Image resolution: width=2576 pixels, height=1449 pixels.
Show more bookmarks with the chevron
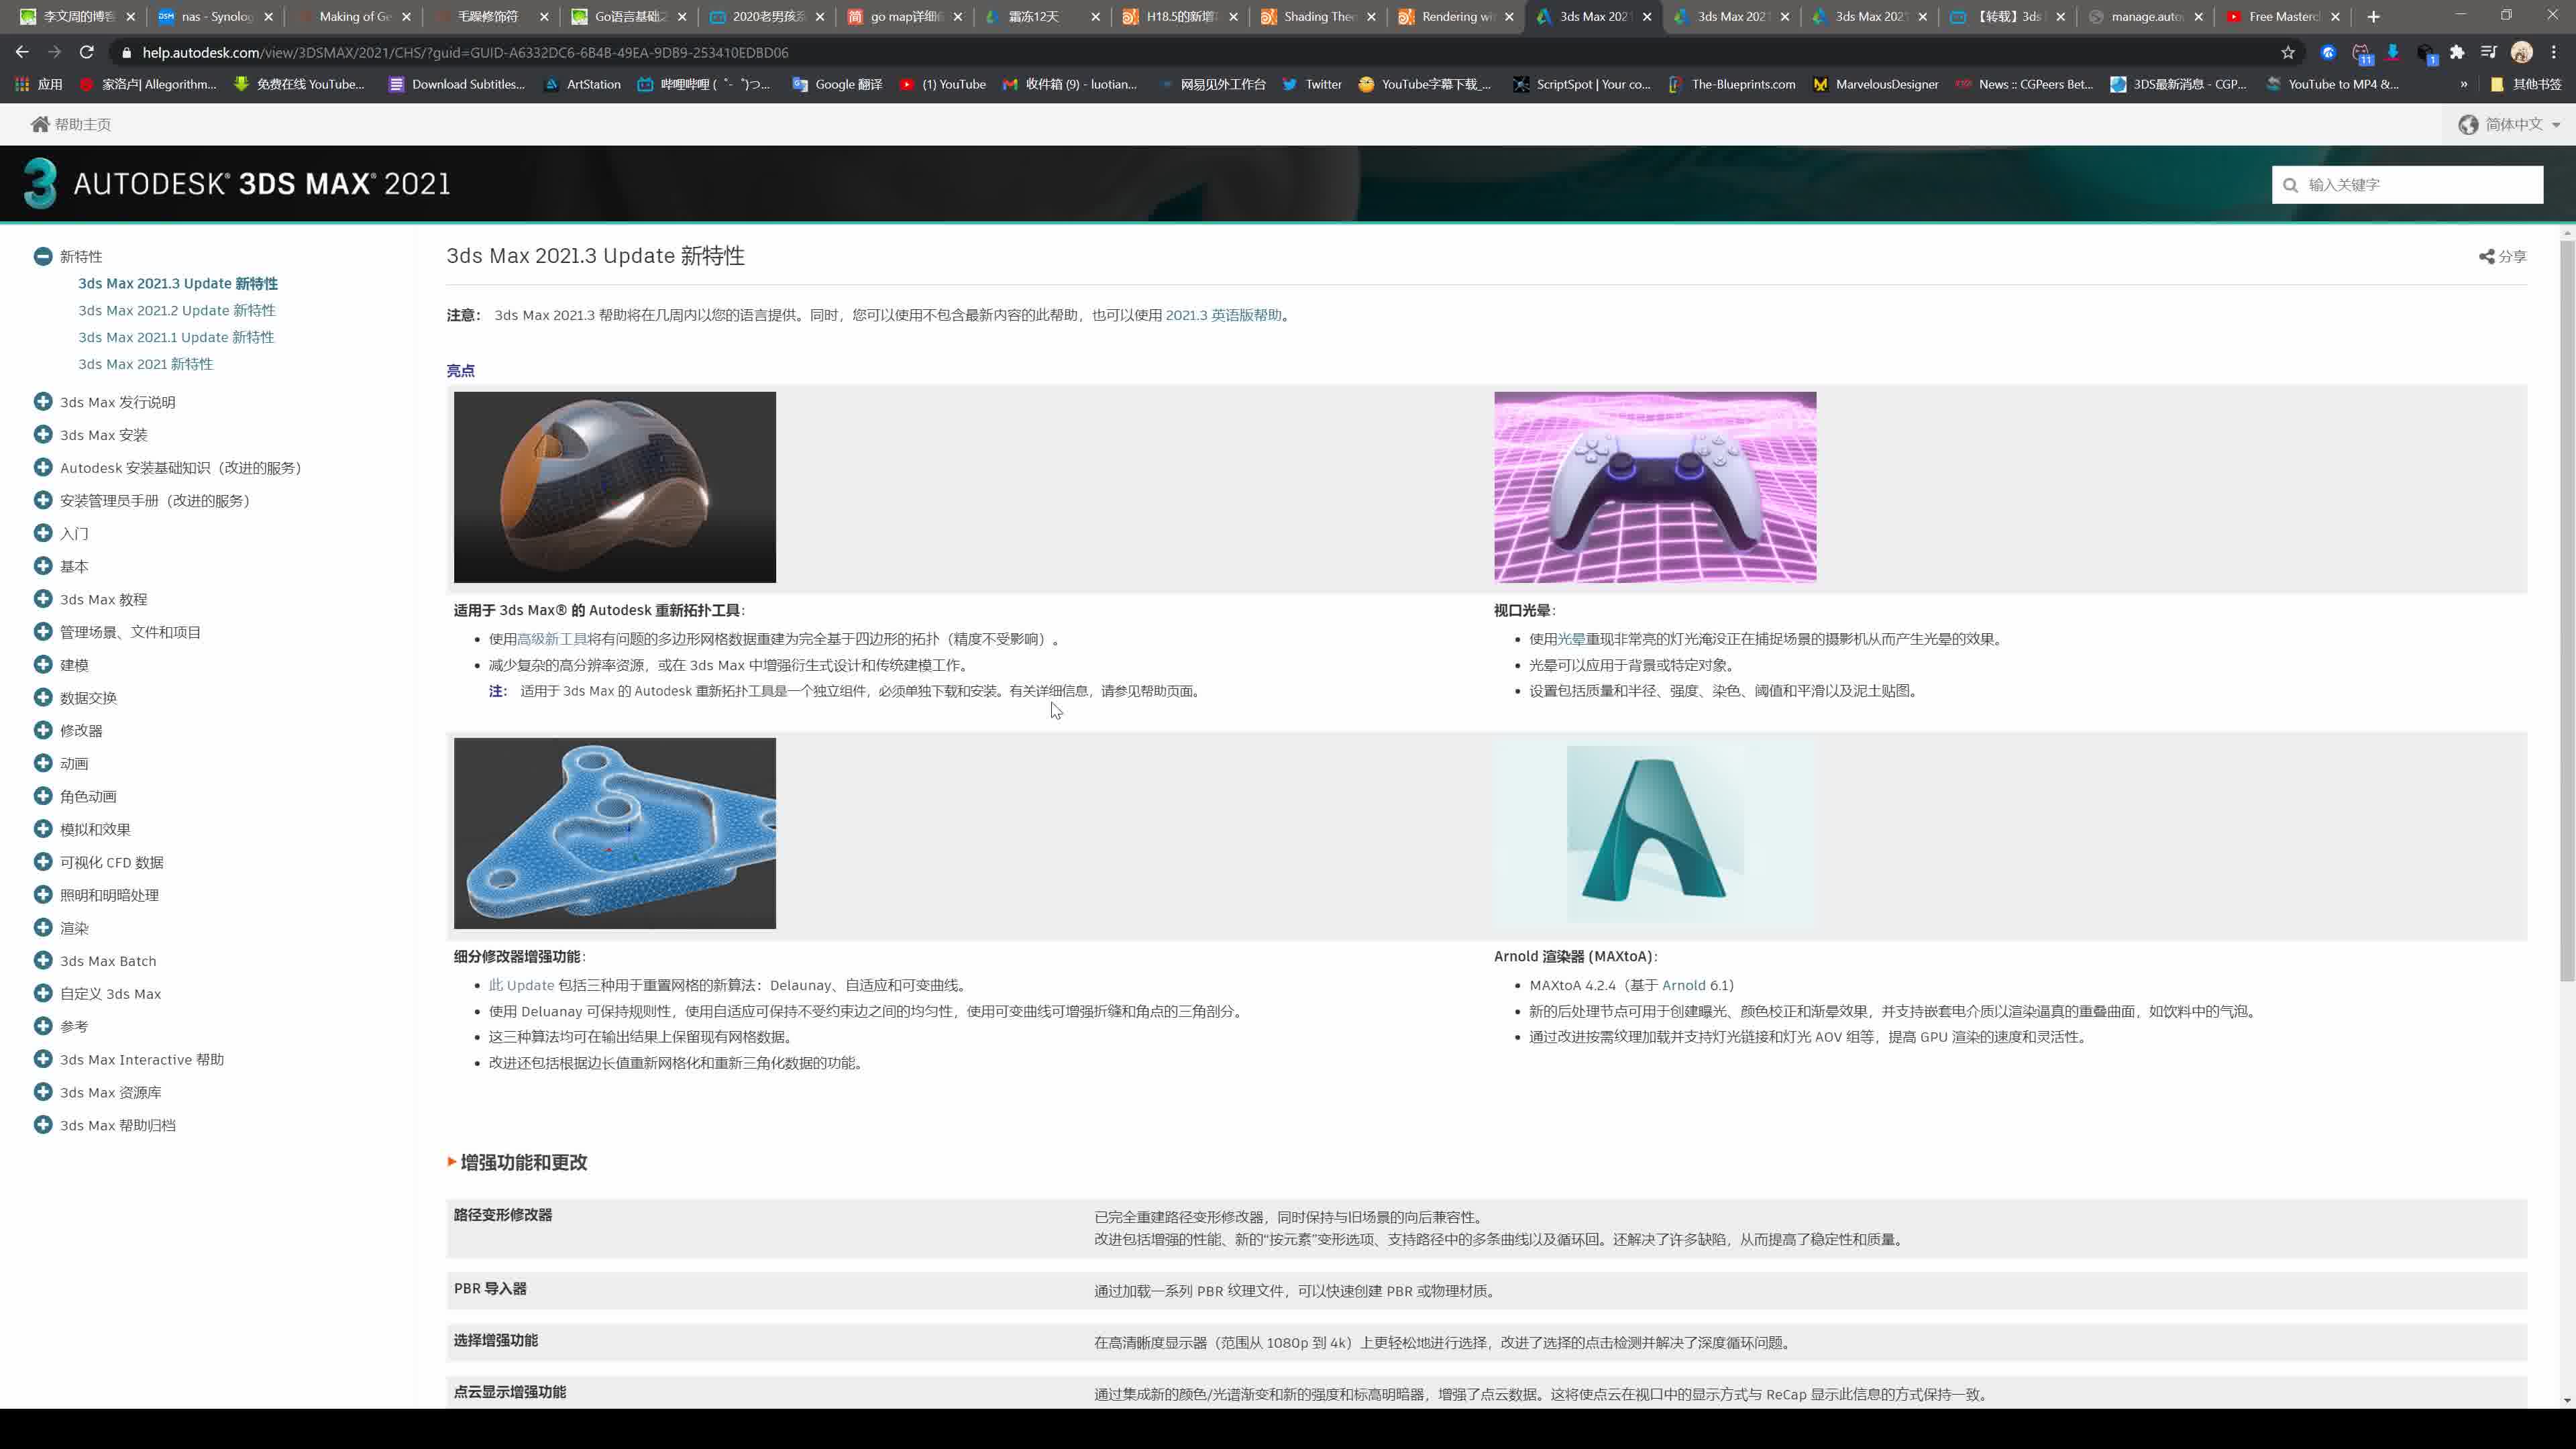coord(2464,84)
